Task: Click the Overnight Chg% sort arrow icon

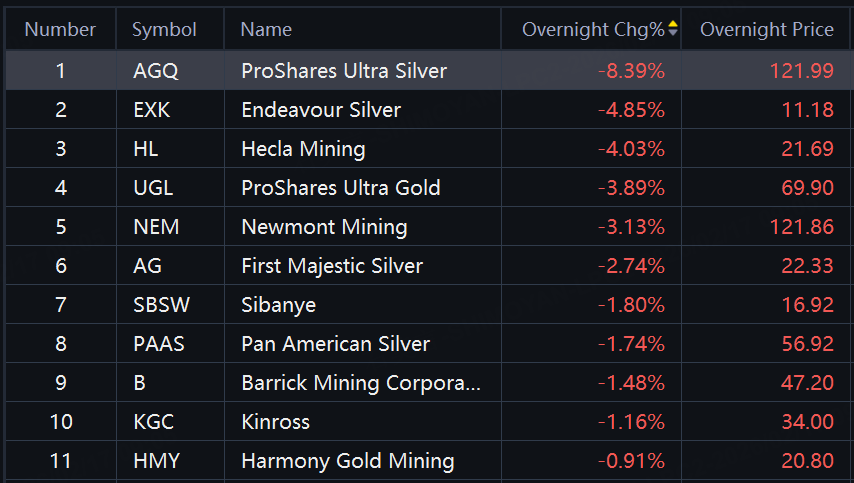Action: pyautogui.click(x=673, y=30)
